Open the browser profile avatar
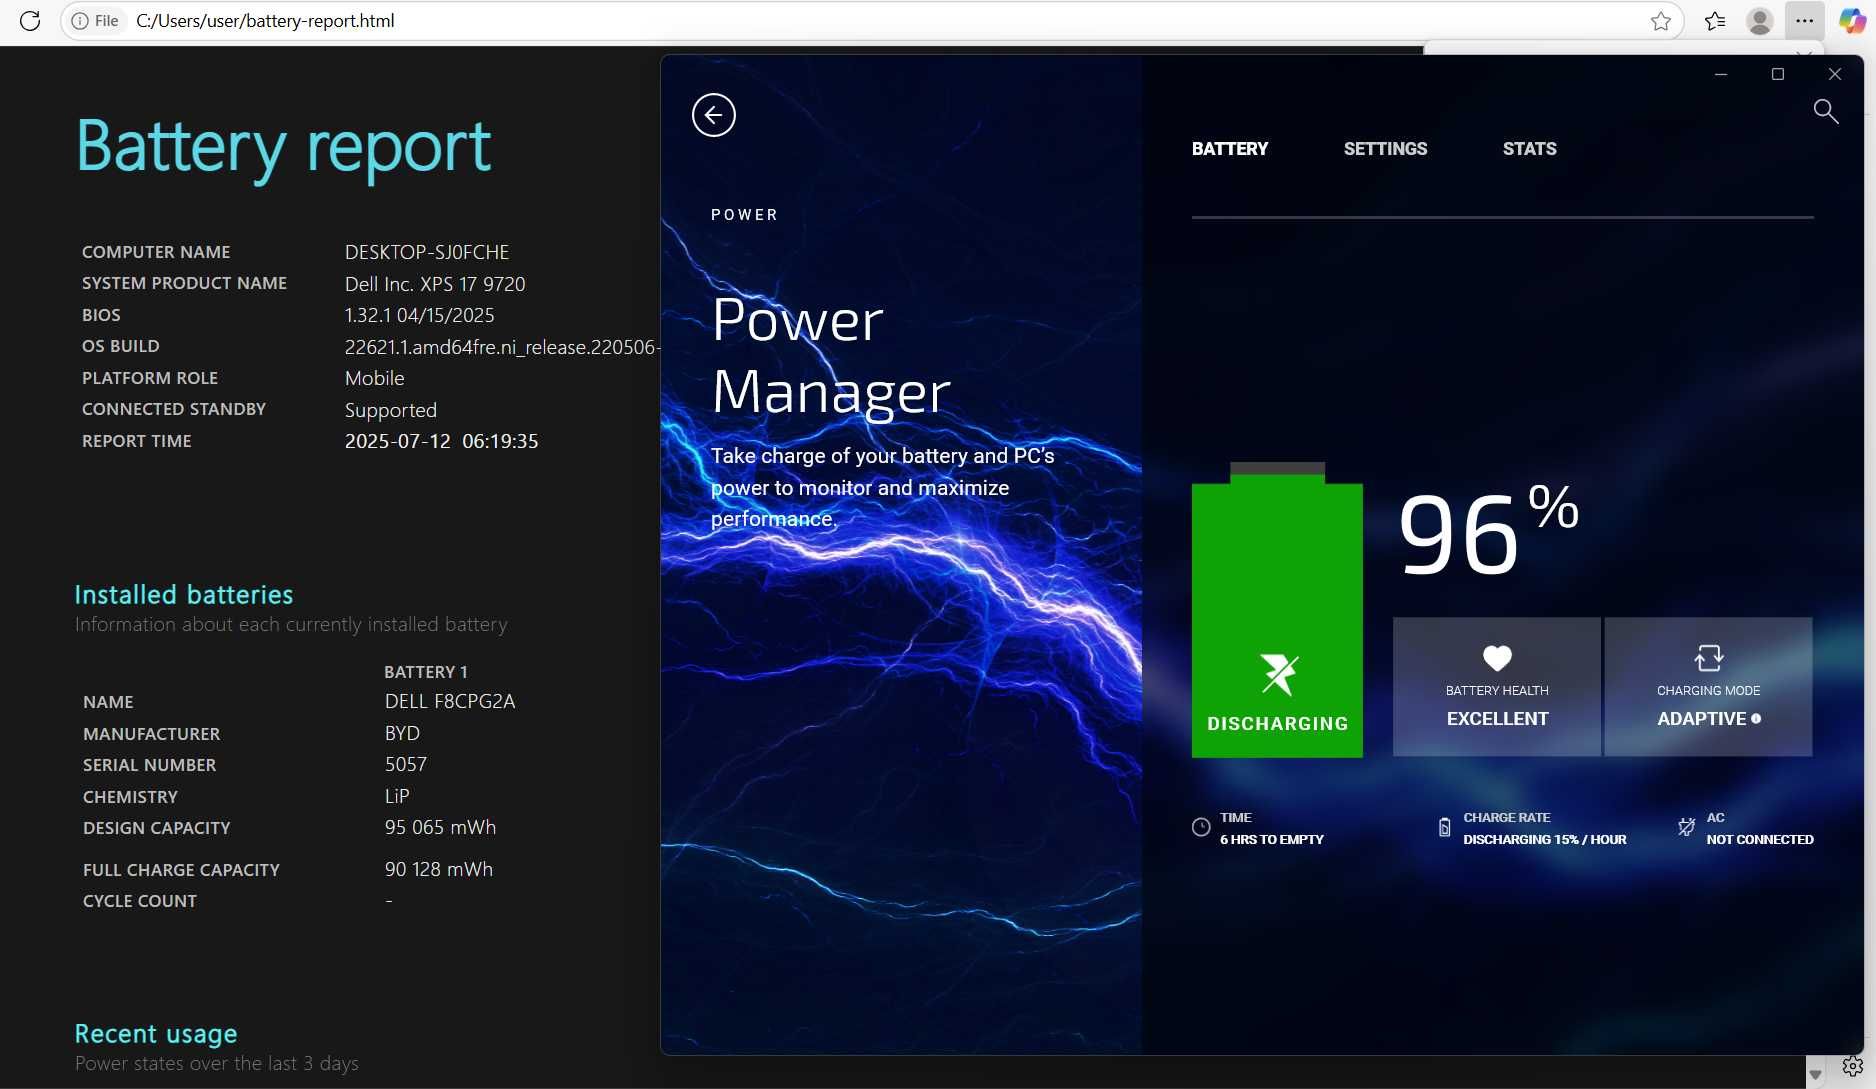The image size is (1876, 1089). (1759, 21)
